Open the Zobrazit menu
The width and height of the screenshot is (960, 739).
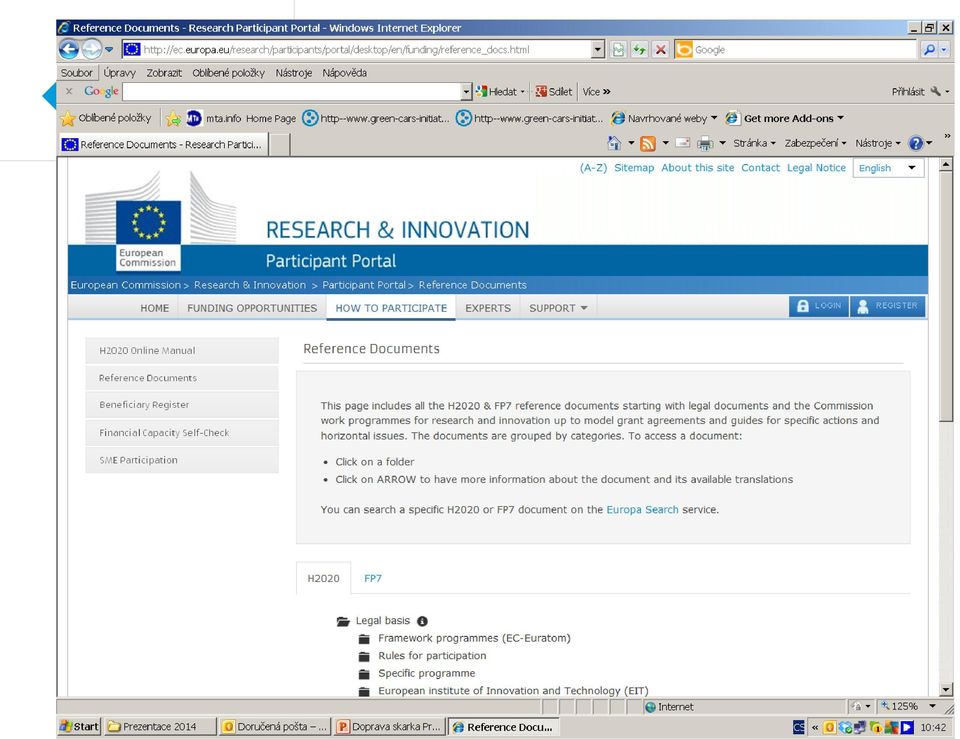coord(164,73)
